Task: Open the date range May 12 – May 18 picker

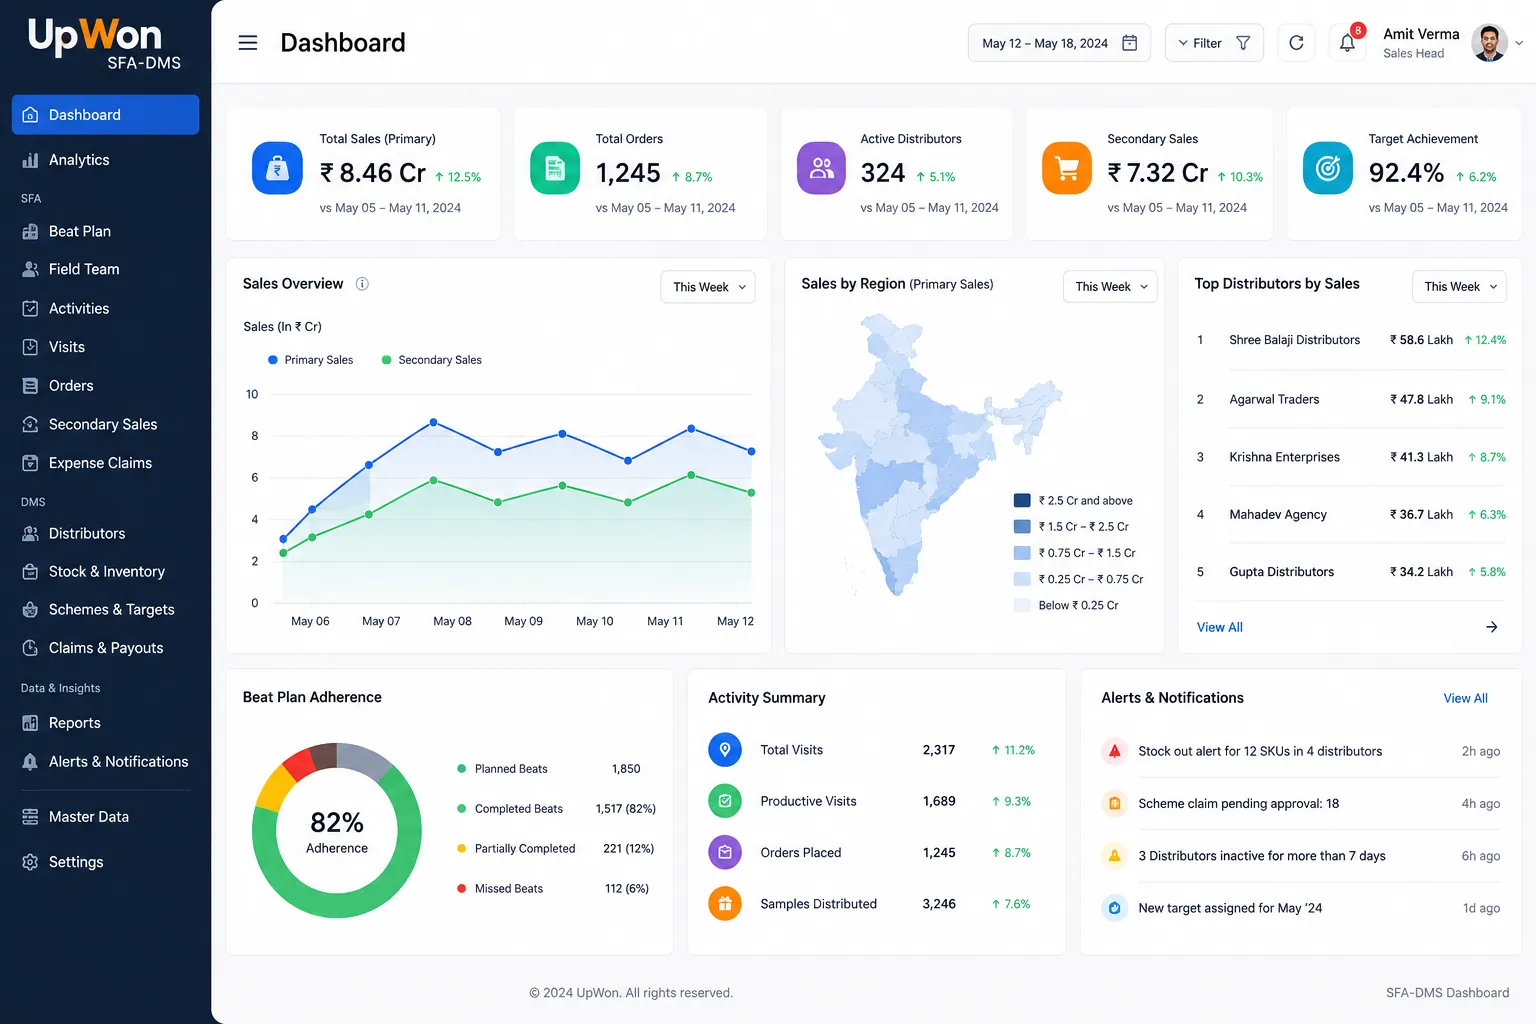Action: pos(1059,43)
